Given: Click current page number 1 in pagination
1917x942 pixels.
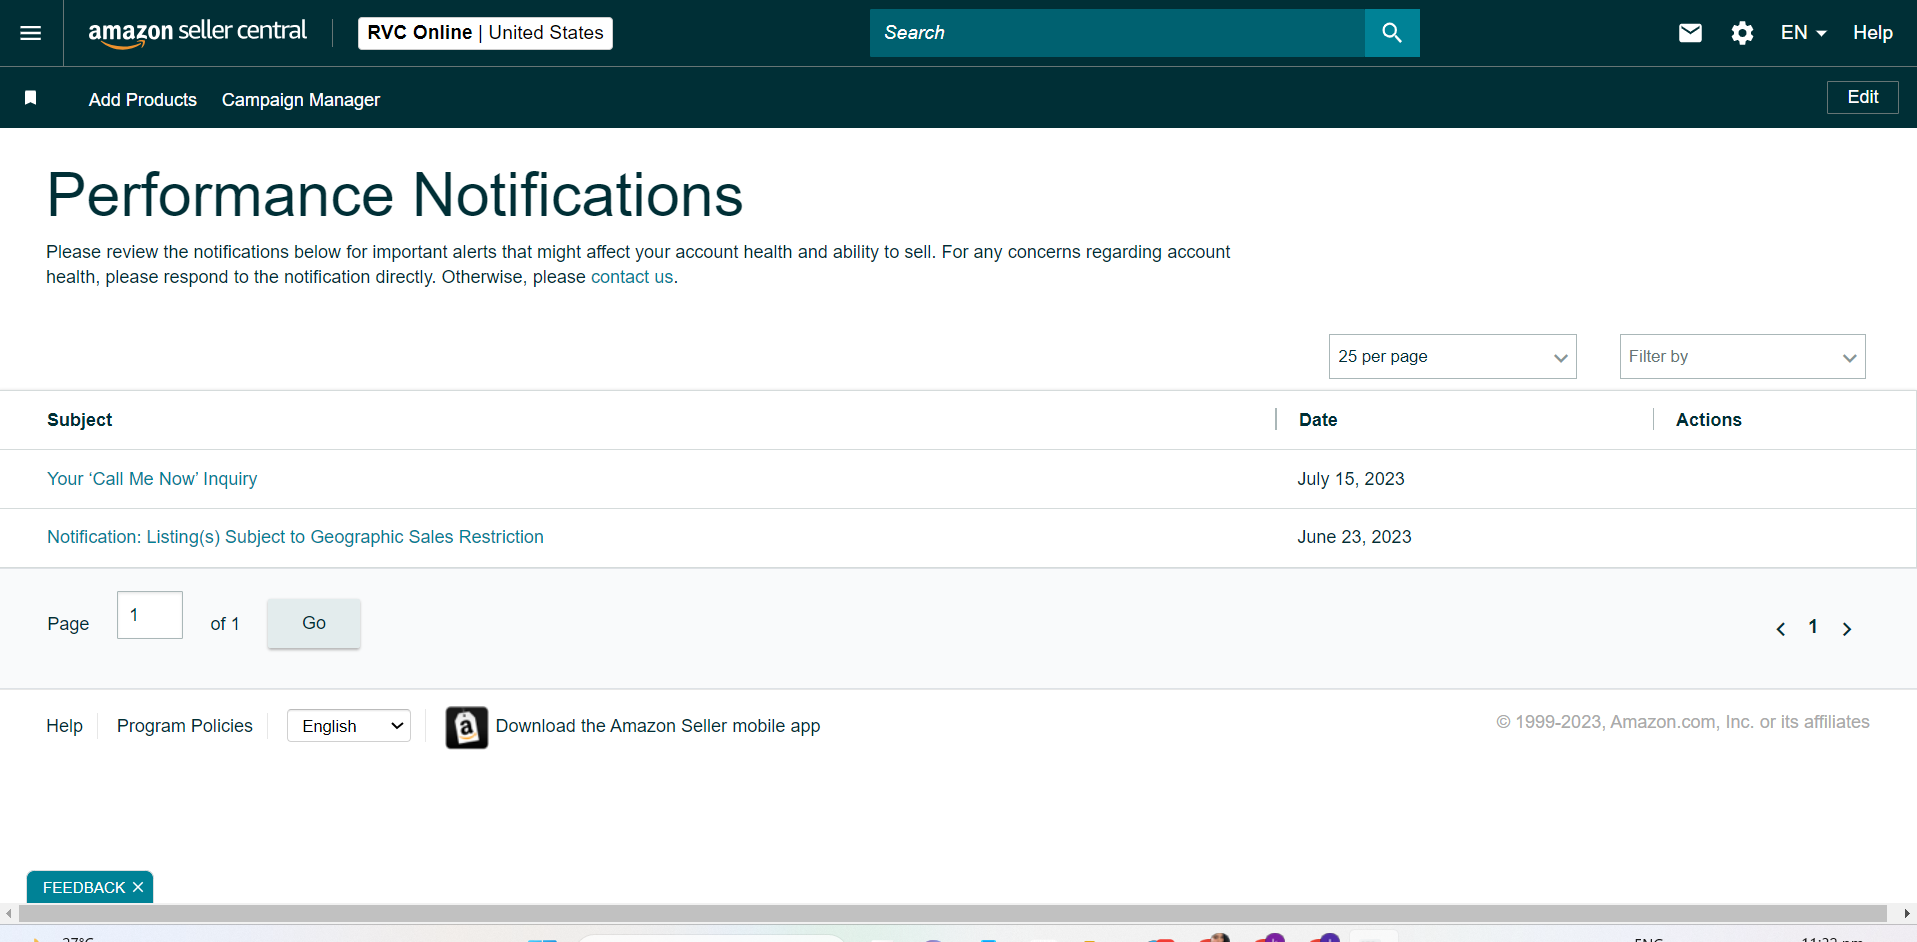Looking at the screenshot, I should [1813, 627].
